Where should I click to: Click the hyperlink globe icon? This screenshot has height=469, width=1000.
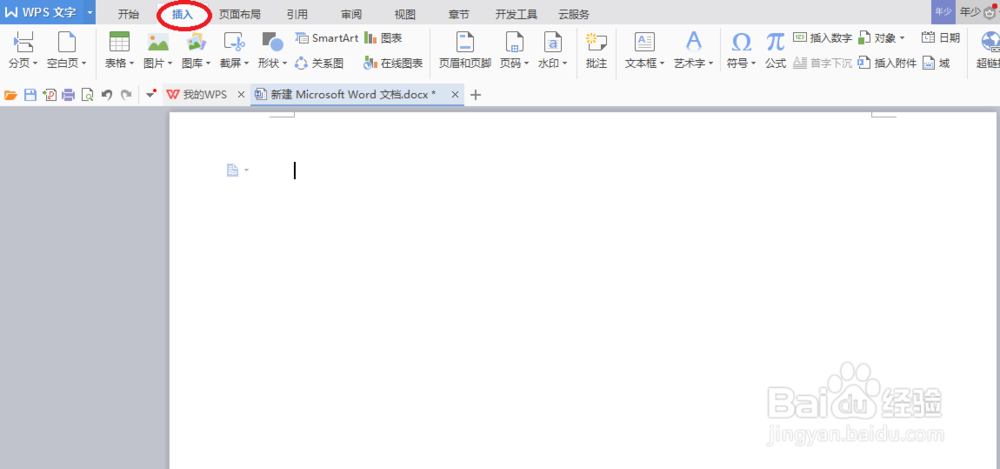point(989,42)
